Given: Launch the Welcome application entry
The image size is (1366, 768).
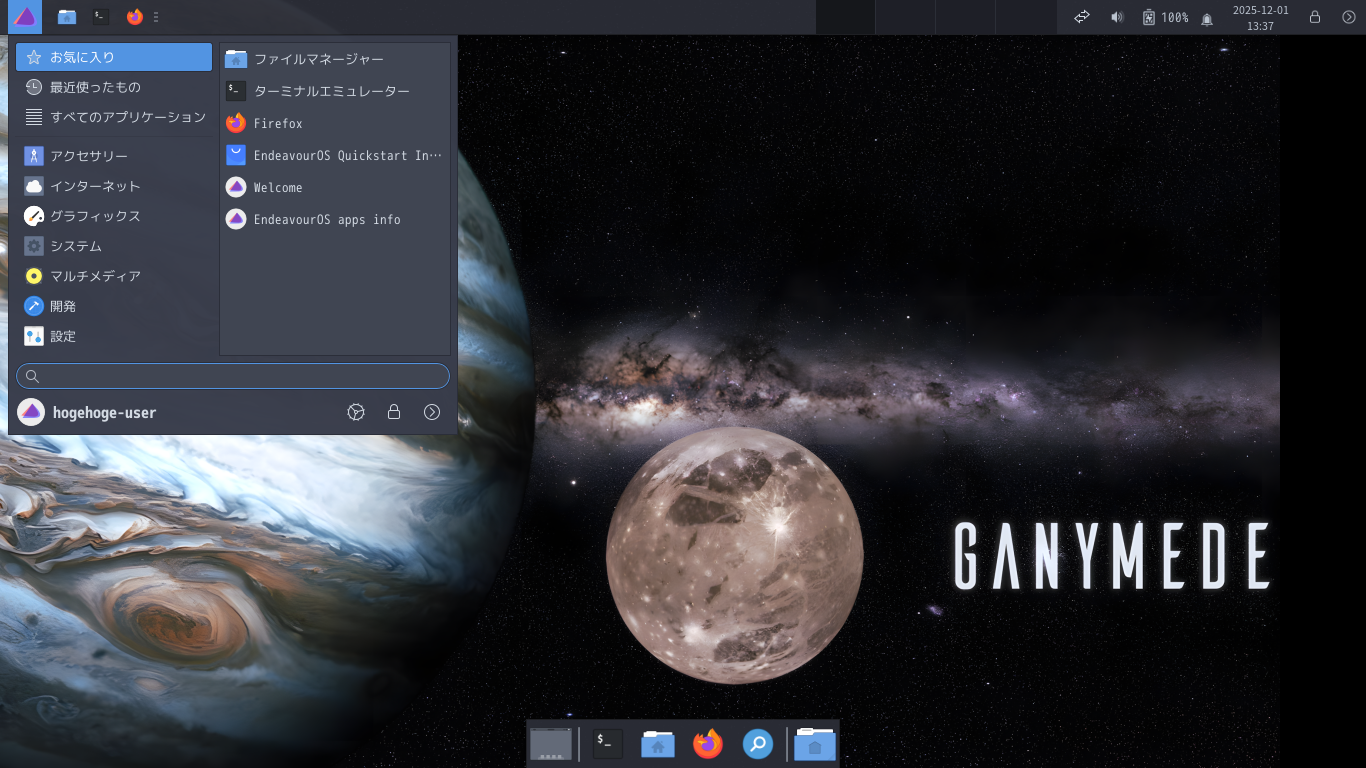Looking at the screenshot, I should 277,187.
